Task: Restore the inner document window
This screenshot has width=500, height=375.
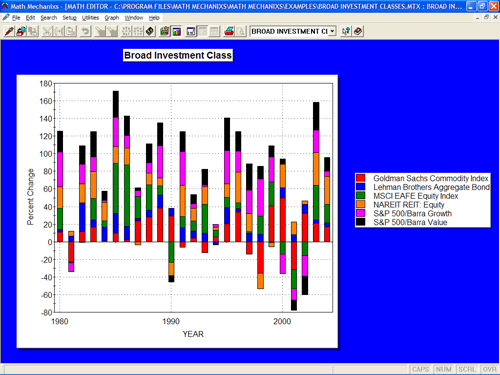Action: pyautogui.click(x=486, y=17)
